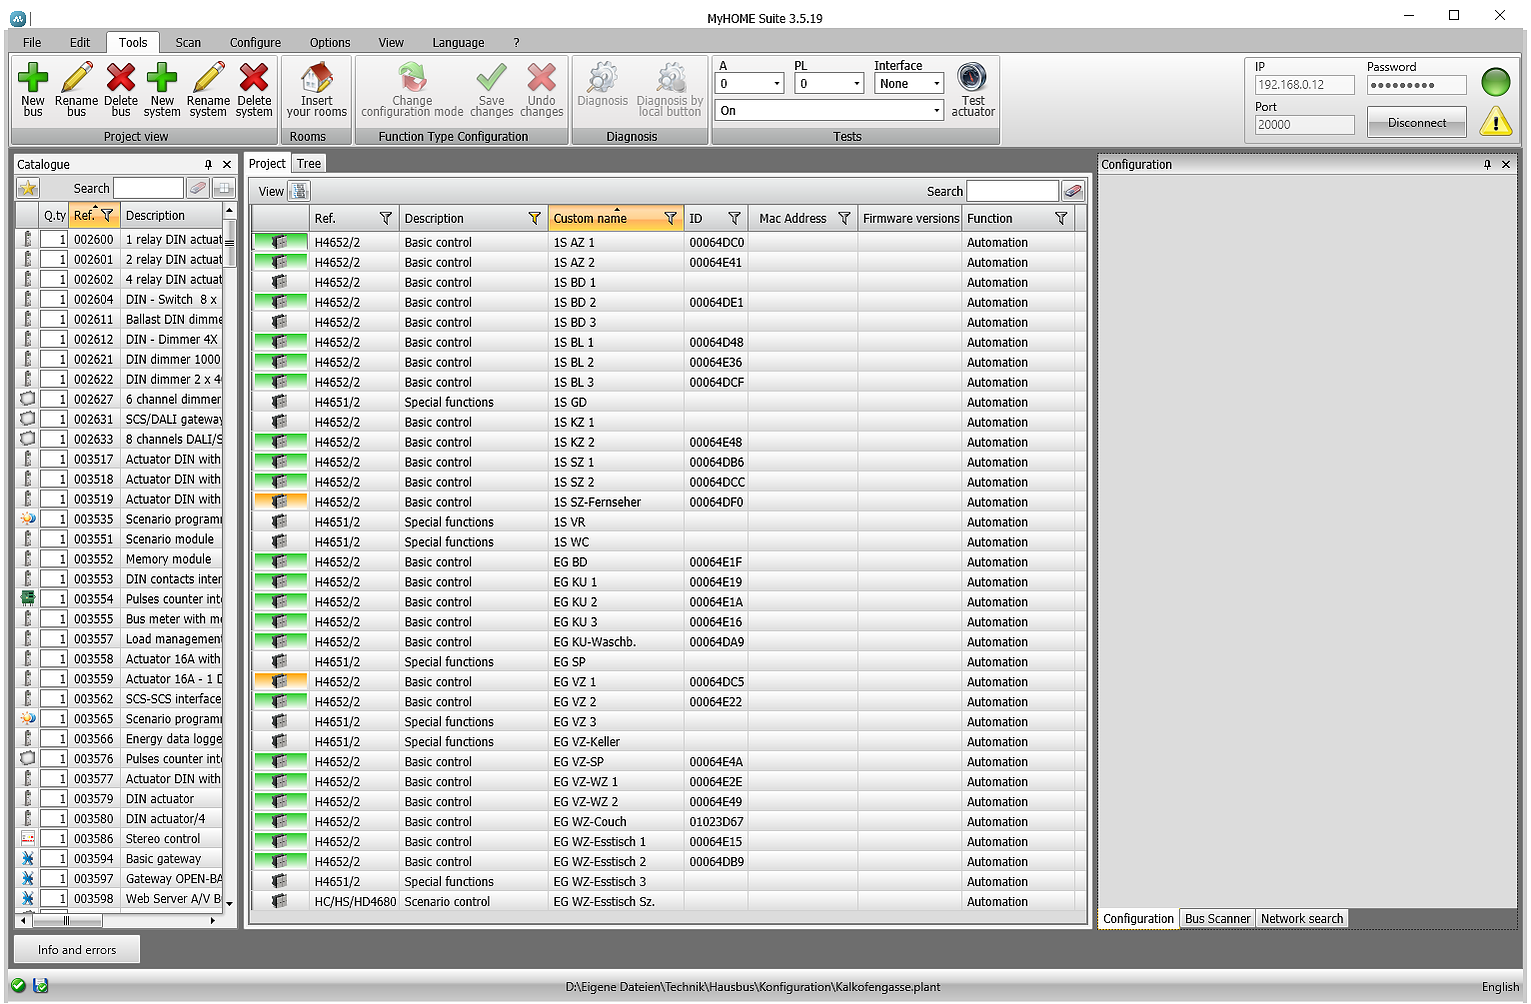Click the IP address field
The width and height of the screenshot is (1531, 1004).
tap(1304, 85)
